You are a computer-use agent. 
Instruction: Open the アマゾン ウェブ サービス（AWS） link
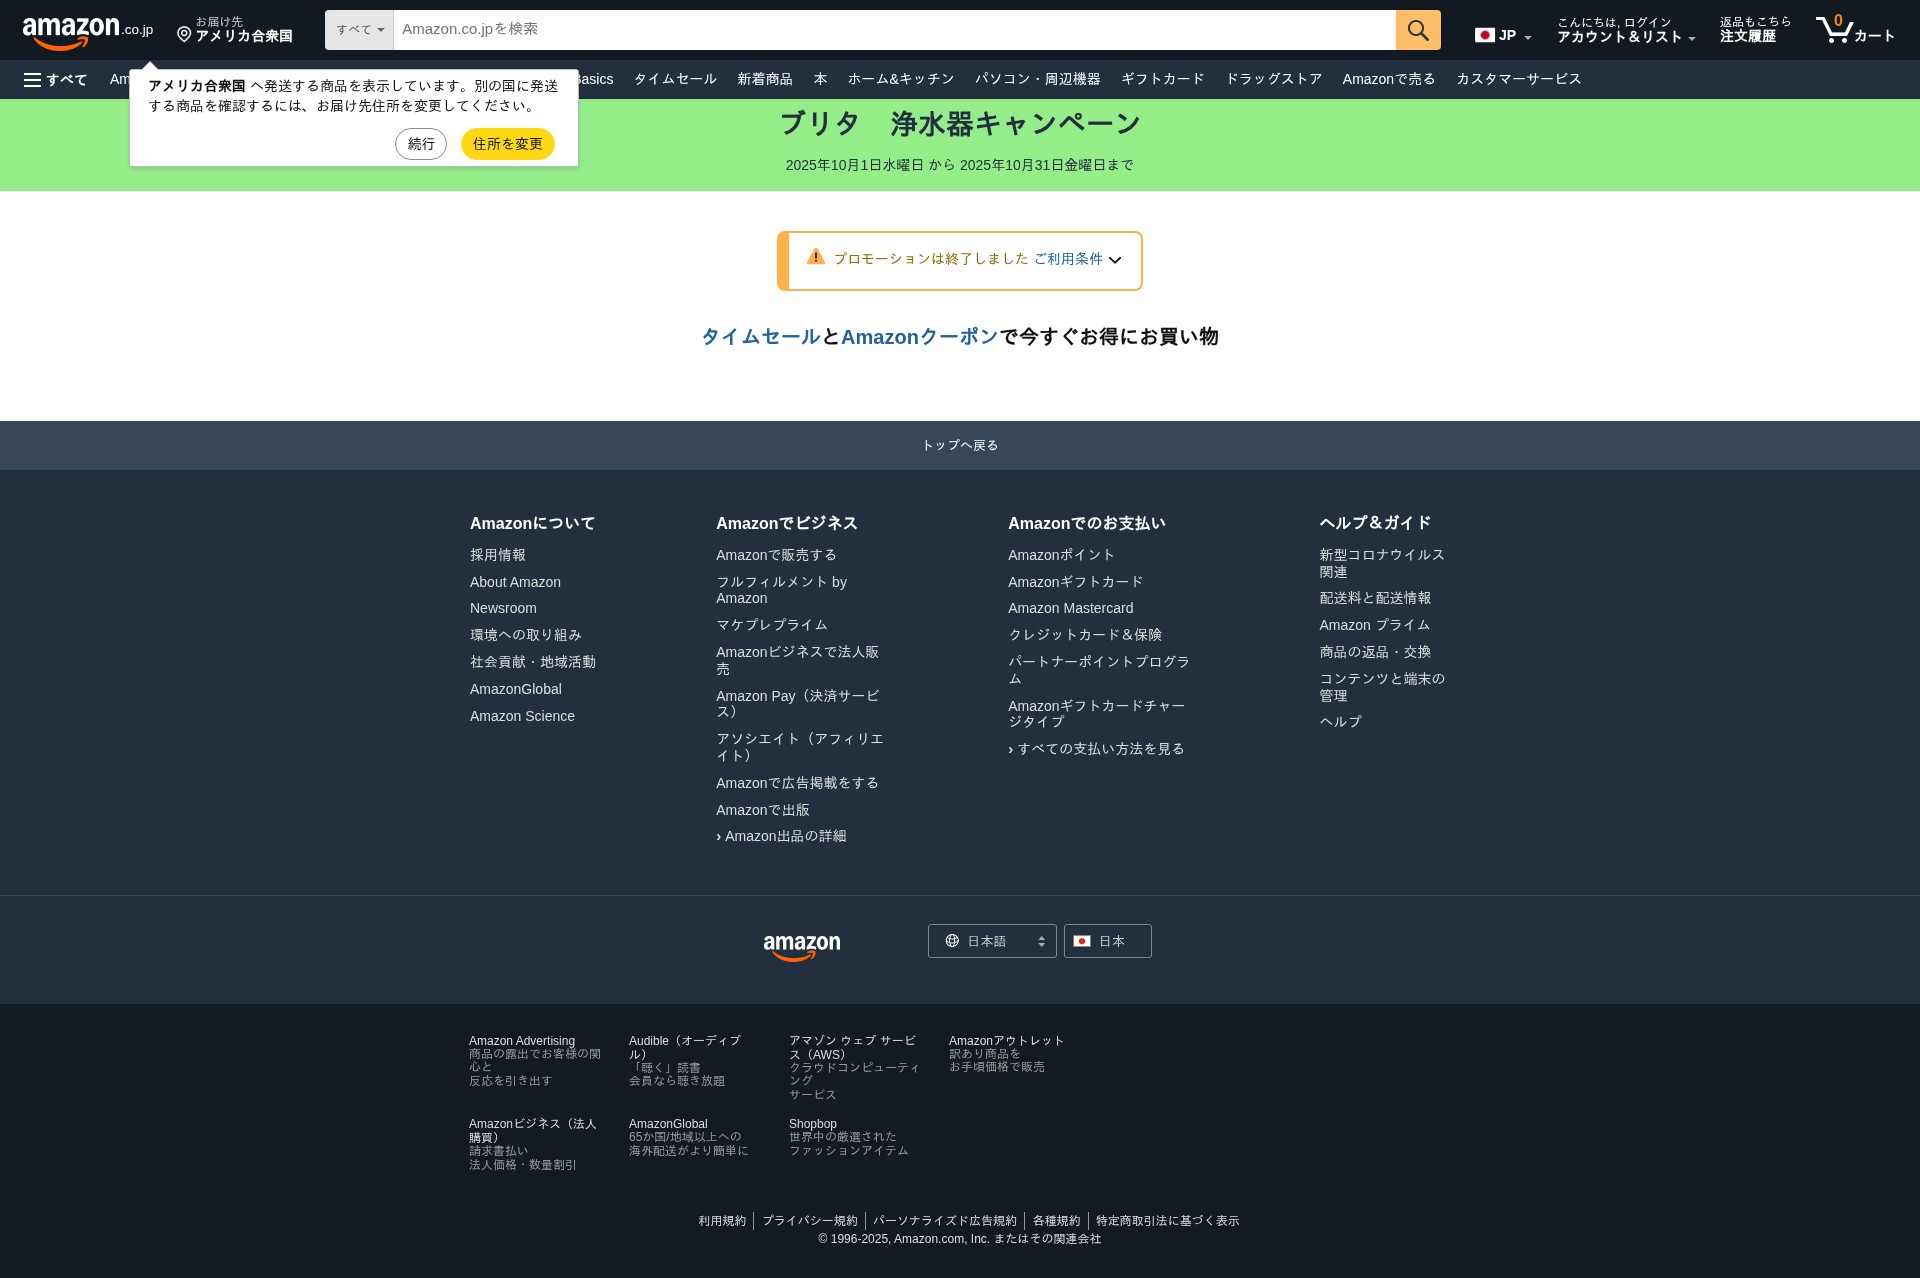pyautogui.click(x=852, y=1047)
